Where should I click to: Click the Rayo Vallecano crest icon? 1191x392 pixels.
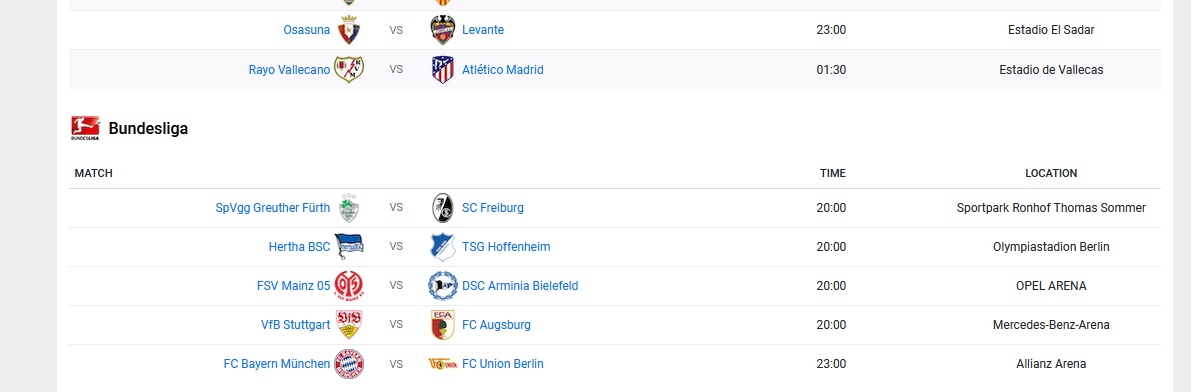click(x=349, y=70)
